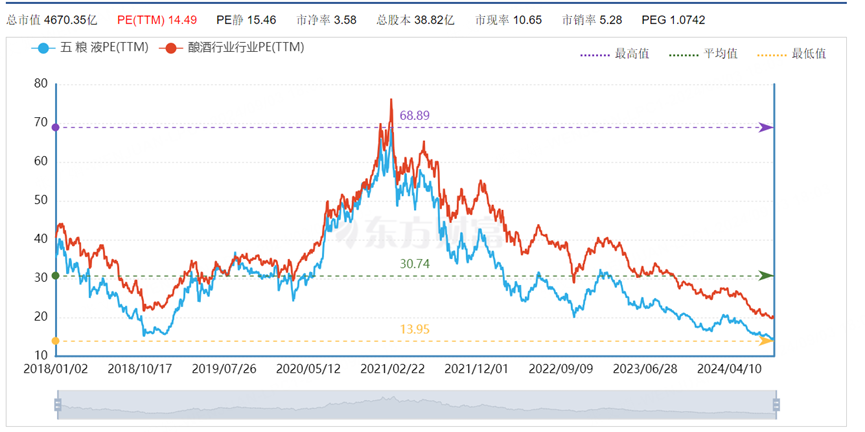Toggle the 酿酒行业行业PE(TTM) legend series
This screenshot has height=432, width=865.
click(232, 48)
